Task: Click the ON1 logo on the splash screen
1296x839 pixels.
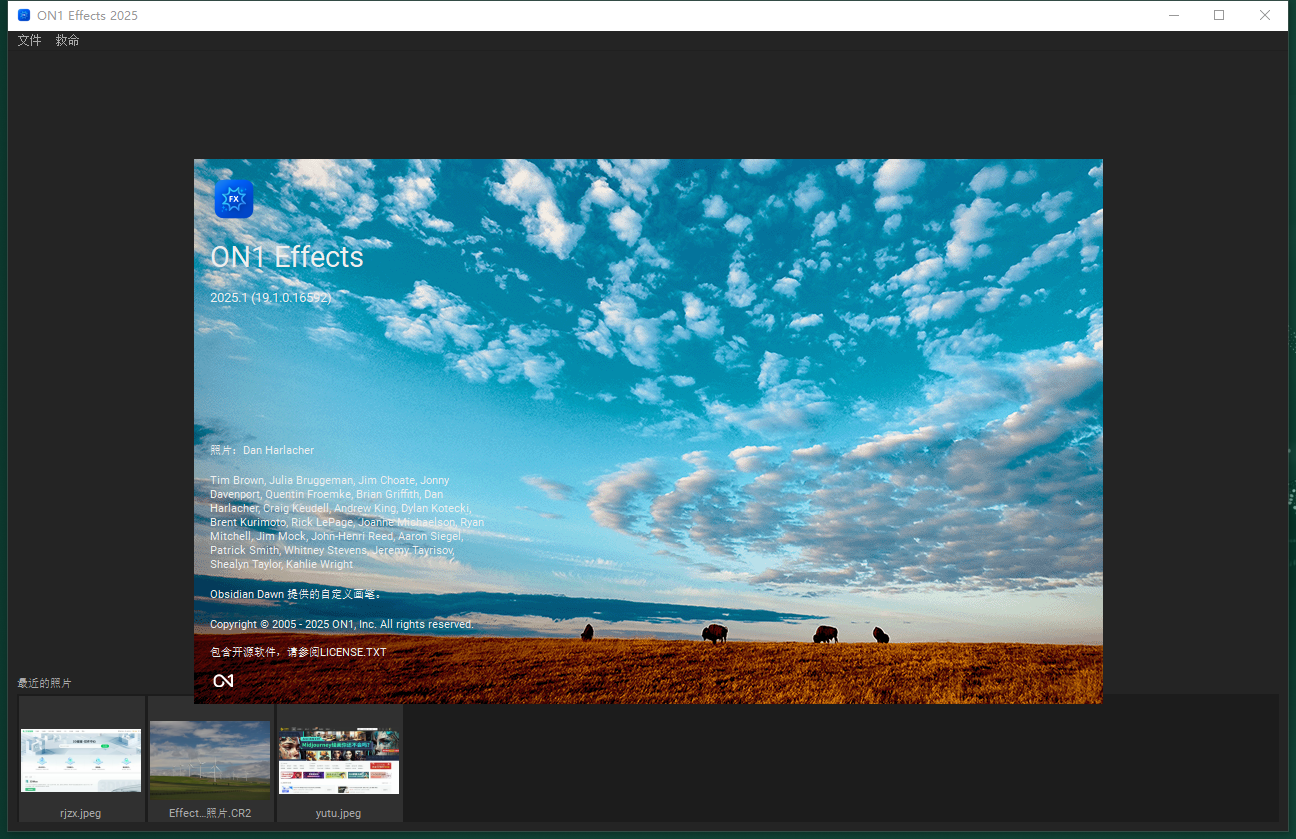Action: pyautogui.click(x=223, y=681)
